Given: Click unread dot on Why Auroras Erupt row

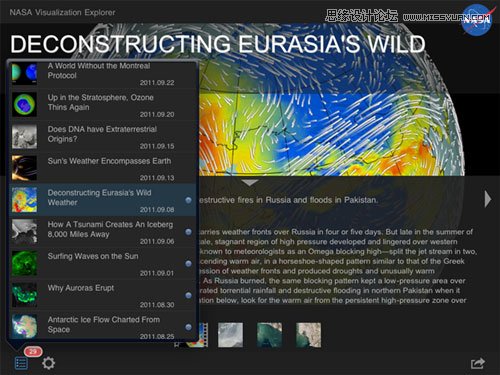Looking at the screenshot, I should point(188,295).
